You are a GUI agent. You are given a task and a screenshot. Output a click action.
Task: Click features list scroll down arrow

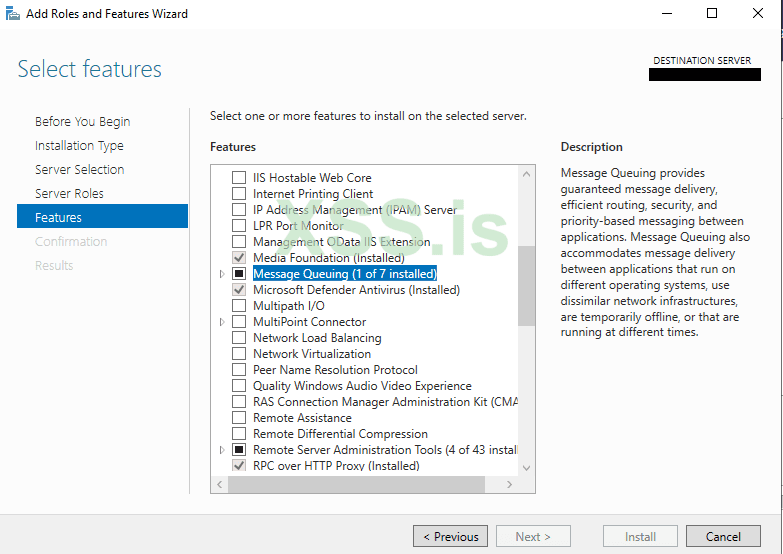click(526, 468)
